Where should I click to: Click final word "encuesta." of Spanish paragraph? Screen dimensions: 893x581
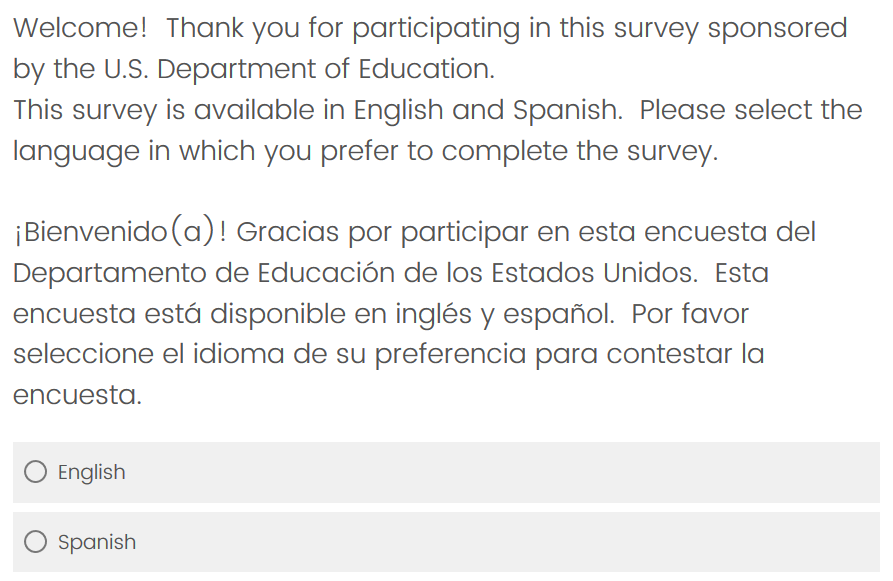point(77,395)
